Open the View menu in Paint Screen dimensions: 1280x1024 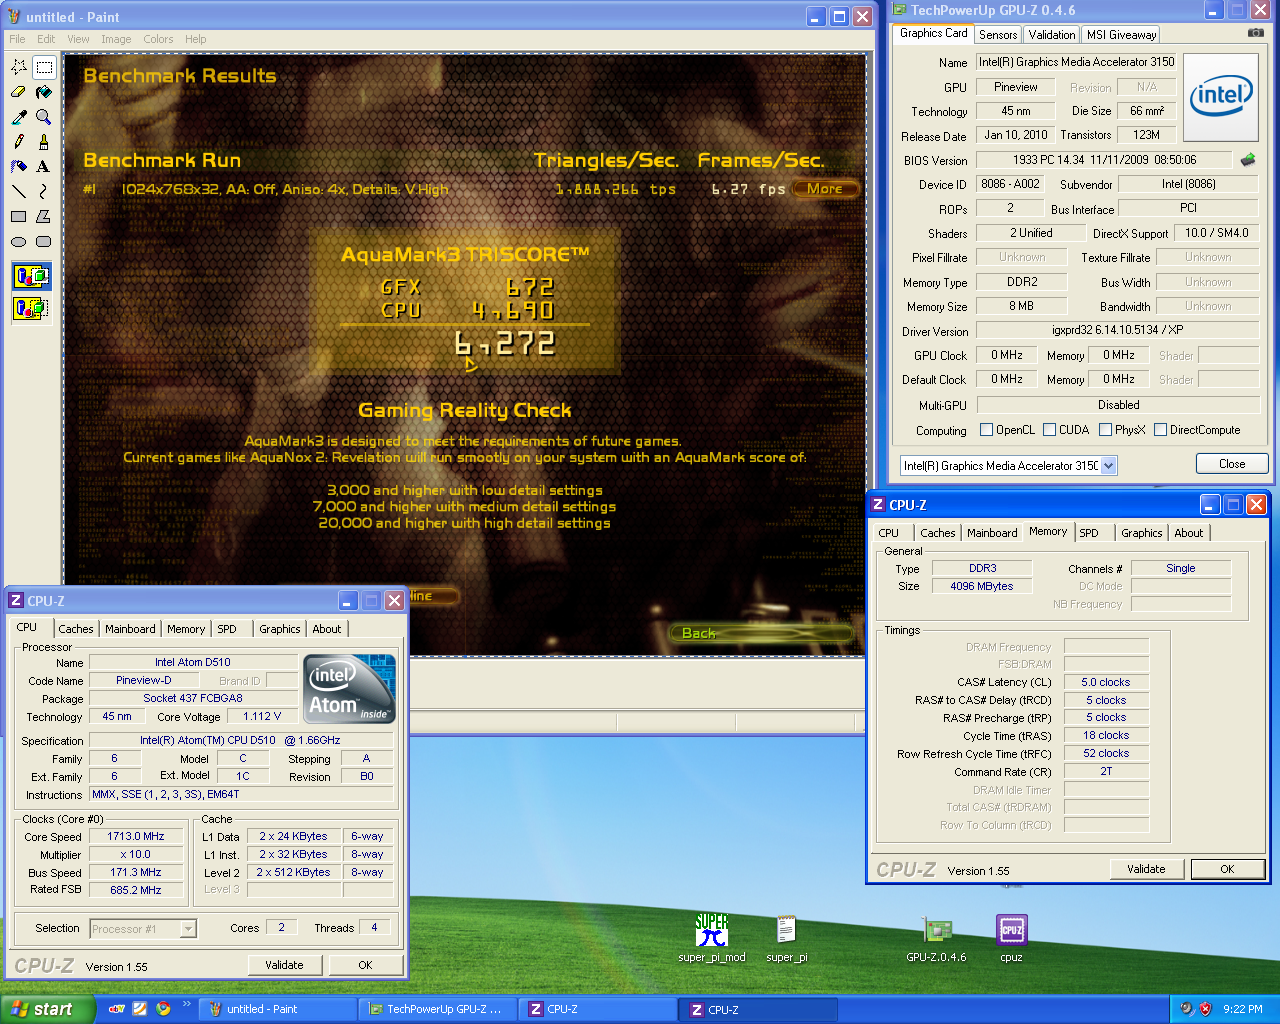point(78,39)
